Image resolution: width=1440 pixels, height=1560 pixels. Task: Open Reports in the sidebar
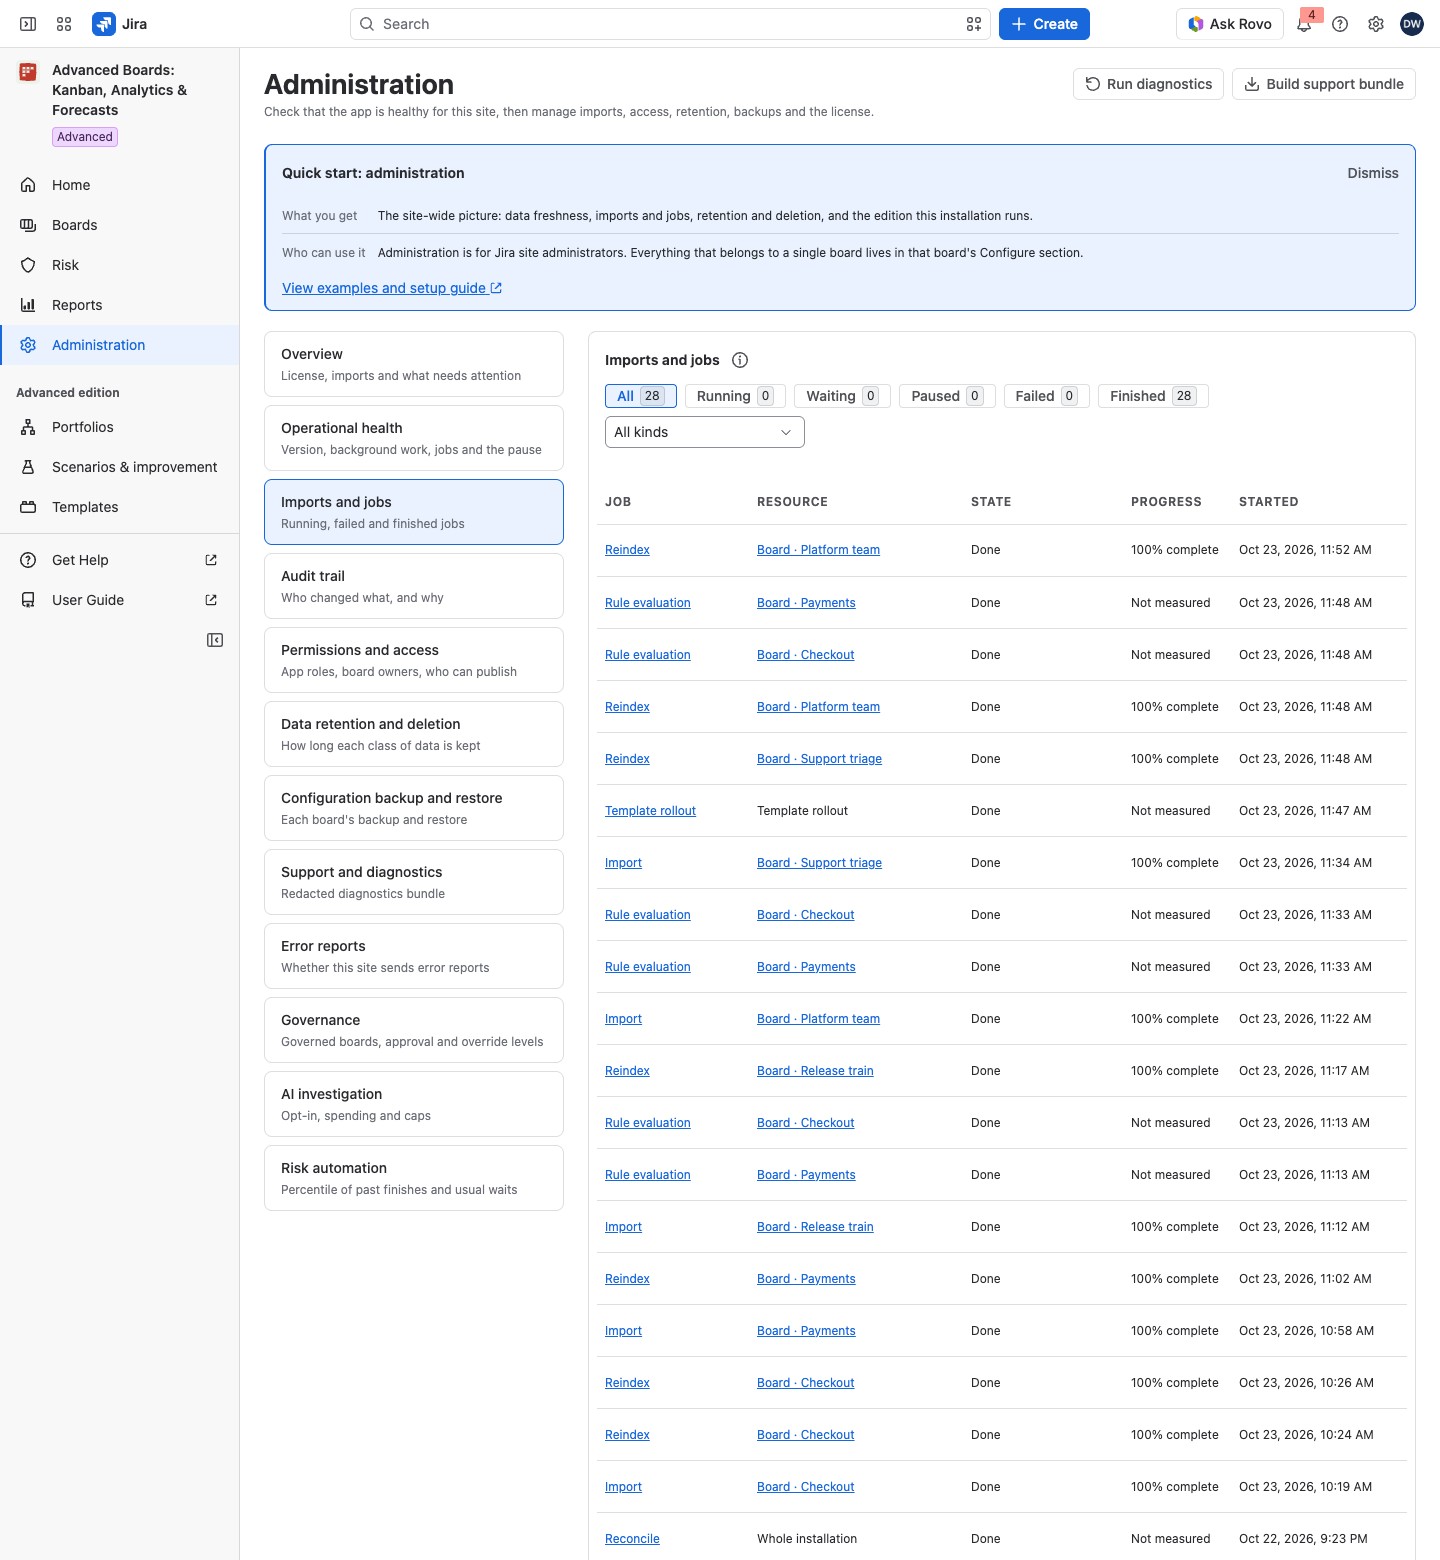coord(120,305)
